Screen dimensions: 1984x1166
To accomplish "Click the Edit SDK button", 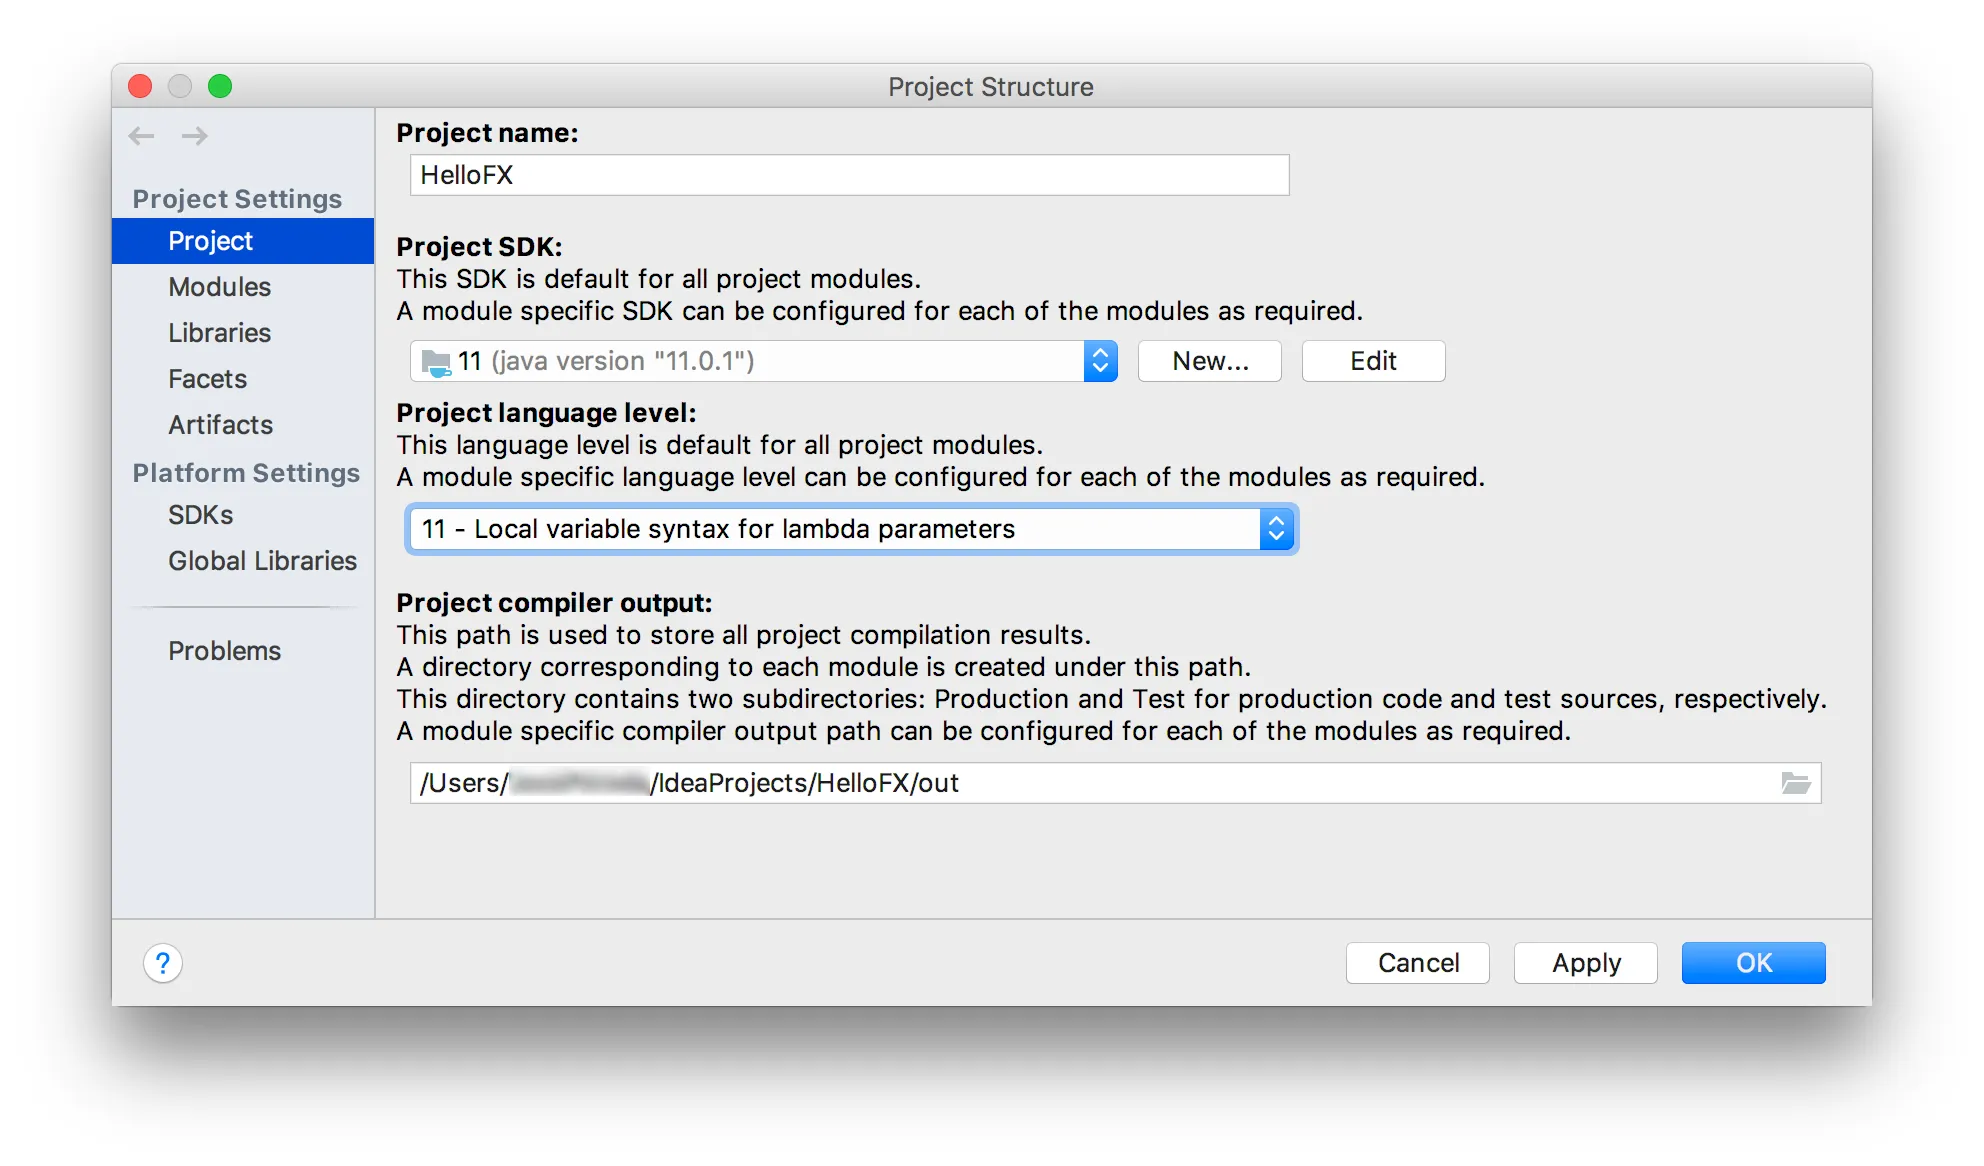I will tap(1373, 361).
